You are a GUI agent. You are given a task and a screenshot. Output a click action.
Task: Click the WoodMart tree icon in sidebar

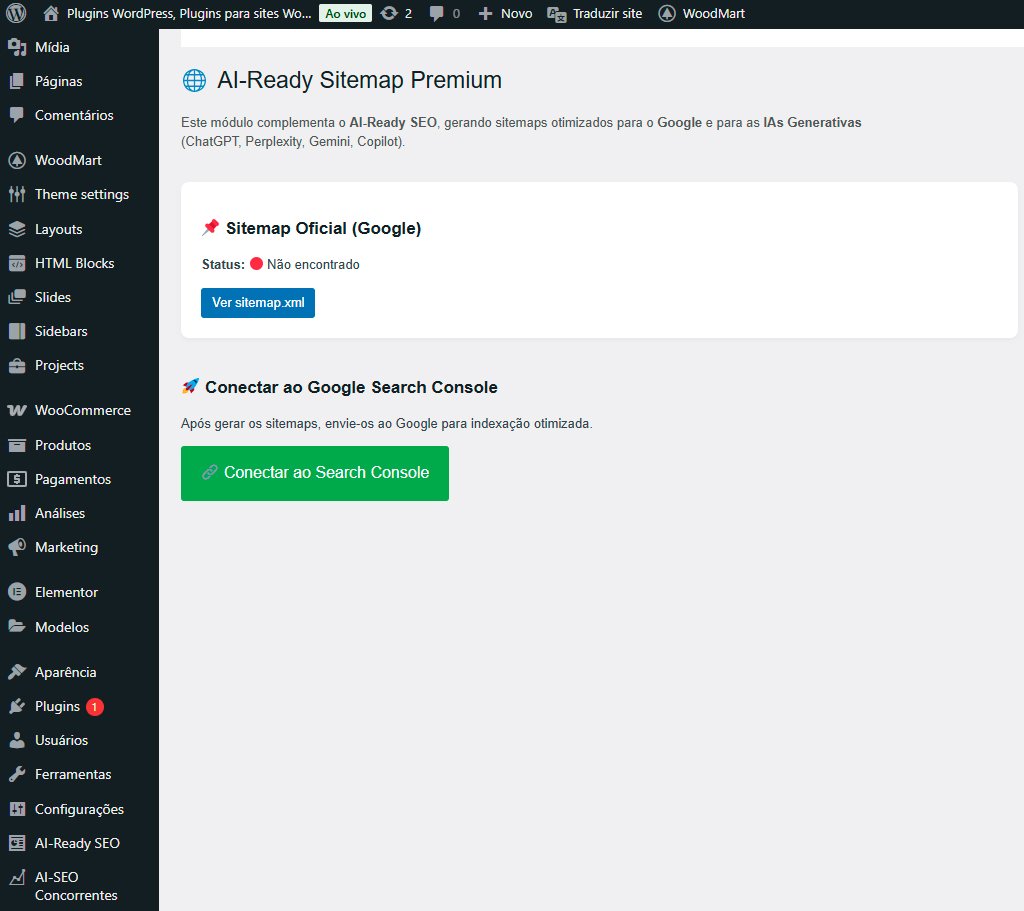17,160
